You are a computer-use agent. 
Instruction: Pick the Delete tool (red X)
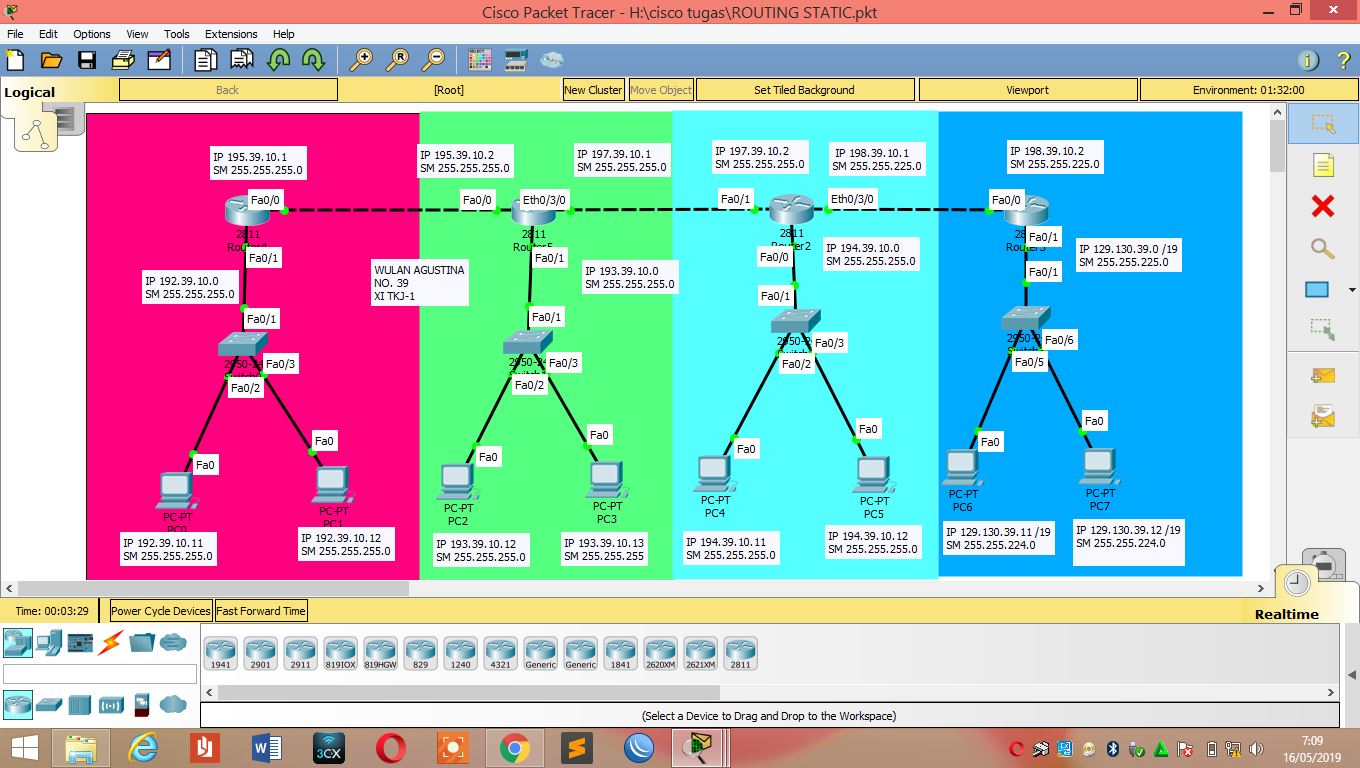click(1322, 207)
